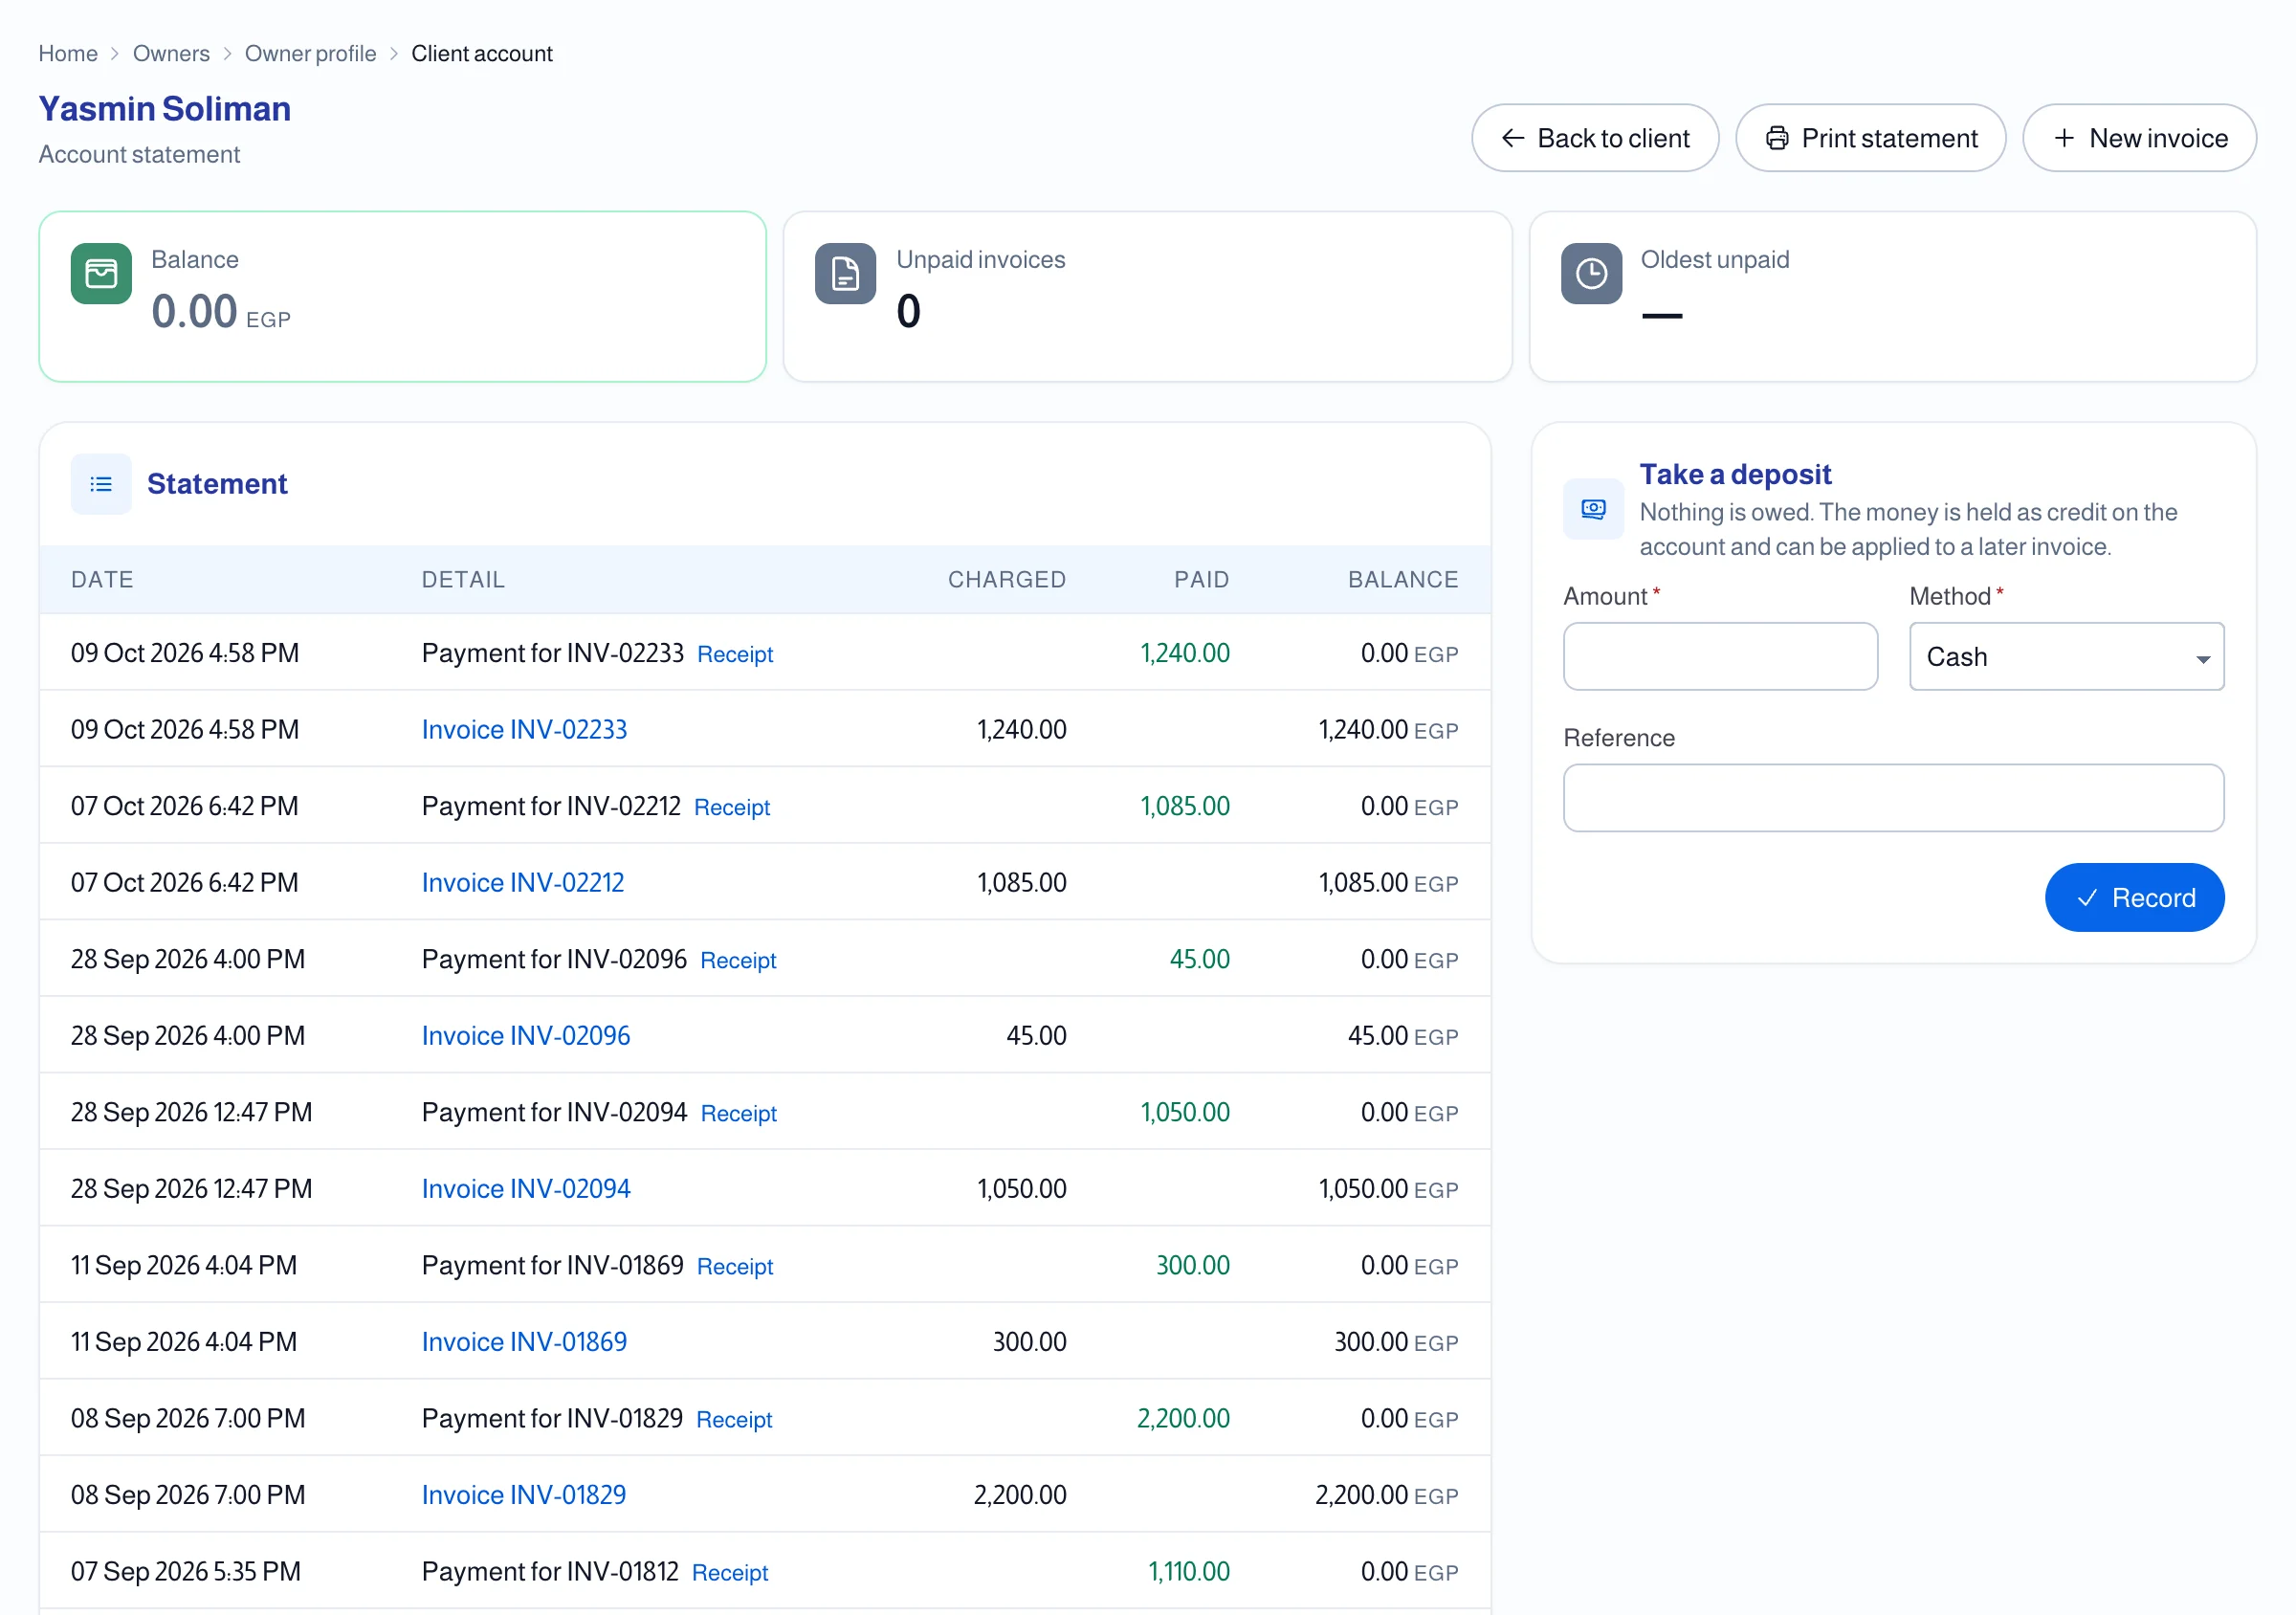This screenshot has width=2296, height=1615.
Task: Open Invoice INV-02233
Action: [x=524, y=730]
